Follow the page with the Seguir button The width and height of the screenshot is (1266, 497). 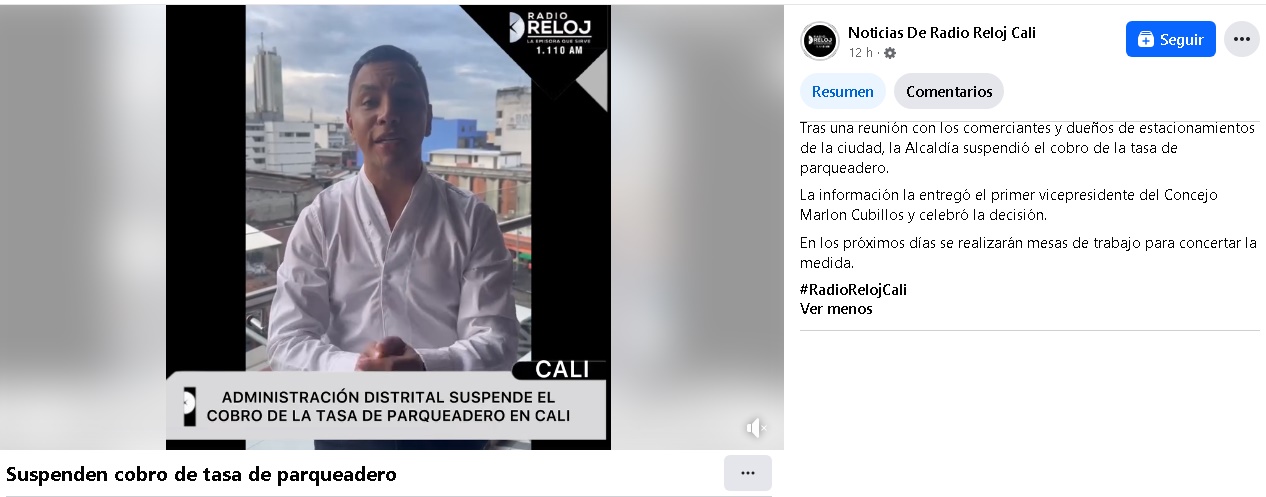pos(1171,39)
